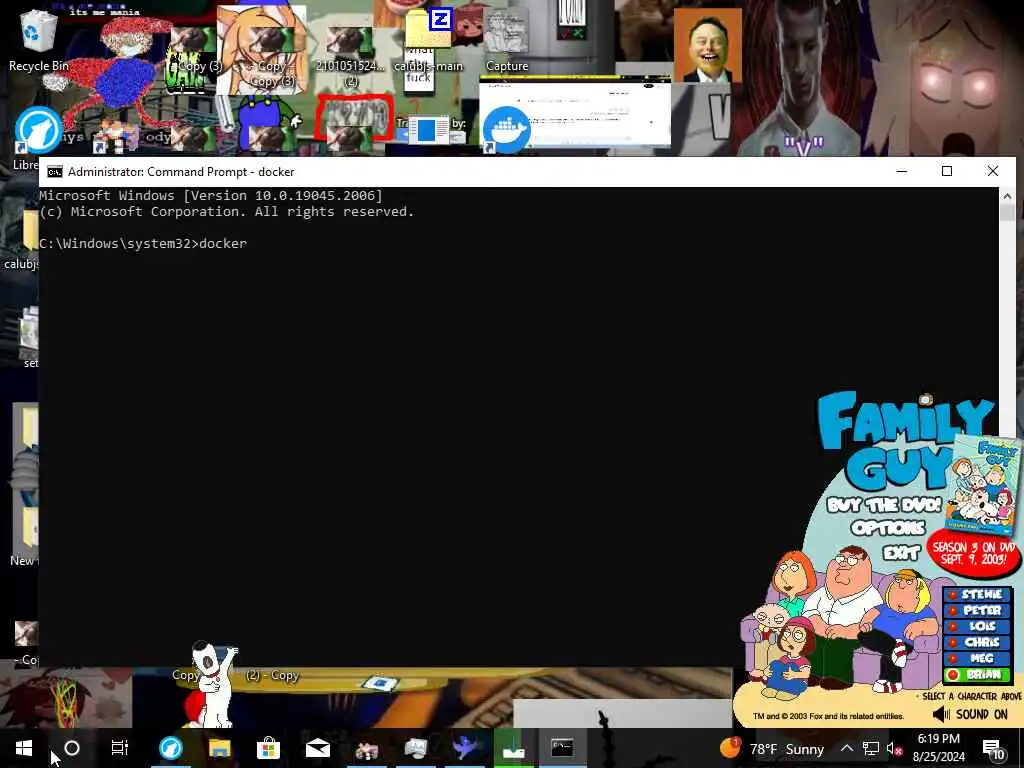Open Options in the Family Guy widget
1024x768 pixels.
(x=888, y=528)
